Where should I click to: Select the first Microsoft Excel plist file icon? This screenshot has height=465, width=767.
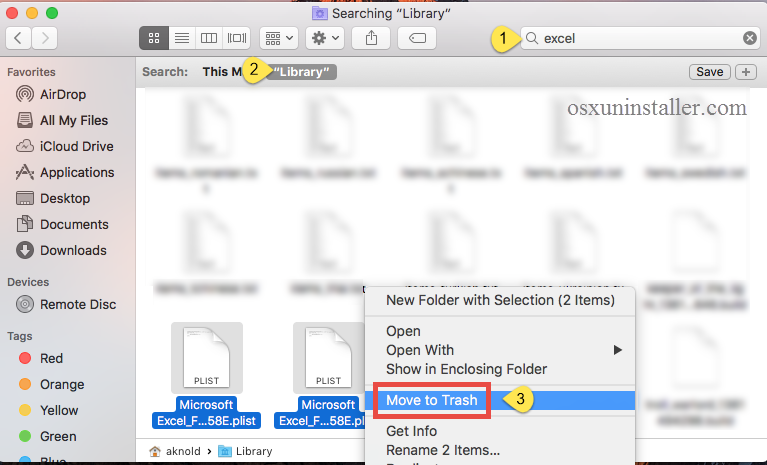pyautogui.click(x=206, y=358)
